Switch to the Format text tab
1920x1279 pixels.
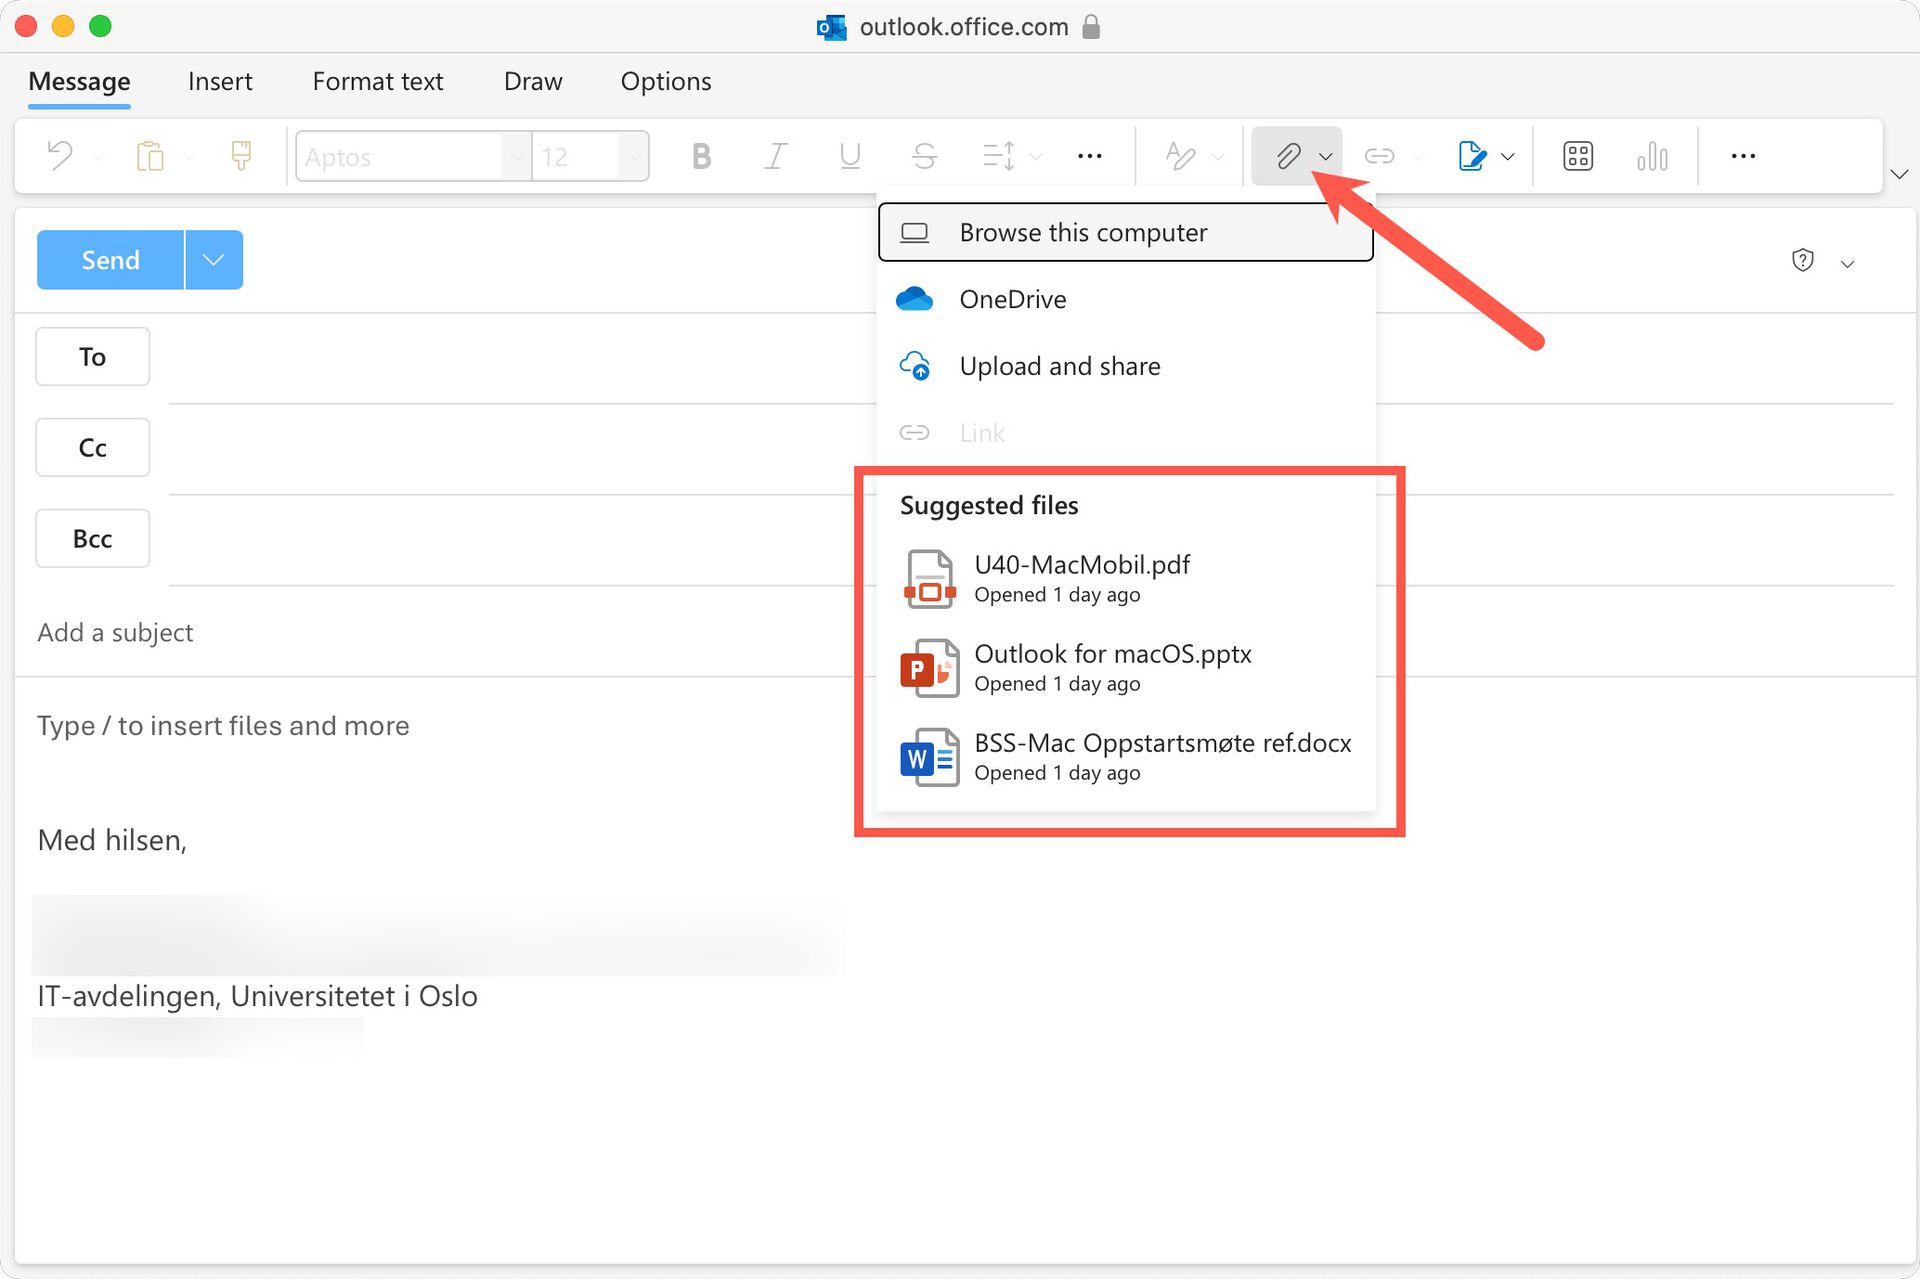(377, 82)
